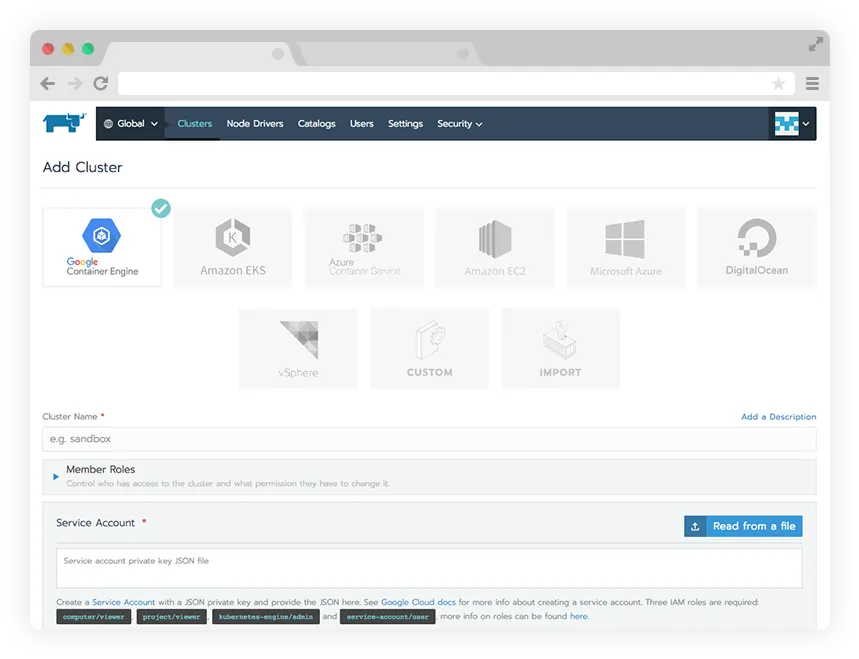
Task: Click the service-account/user role tag
Action: click(x=387, y=617)
